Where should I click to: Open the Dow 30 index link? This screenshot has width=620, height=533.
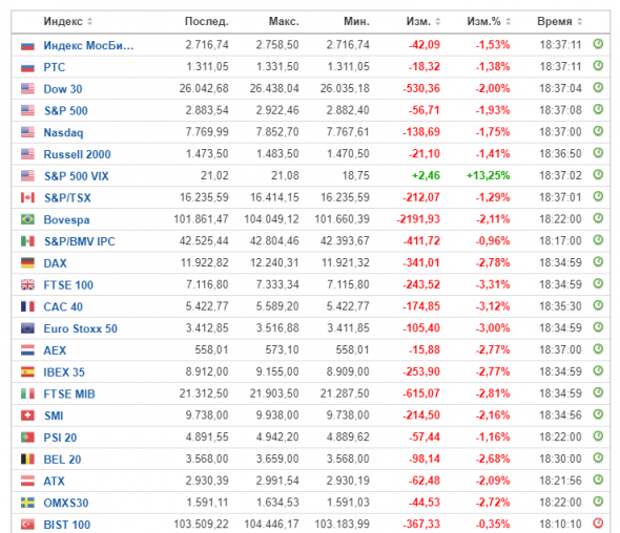pos(63,89)
